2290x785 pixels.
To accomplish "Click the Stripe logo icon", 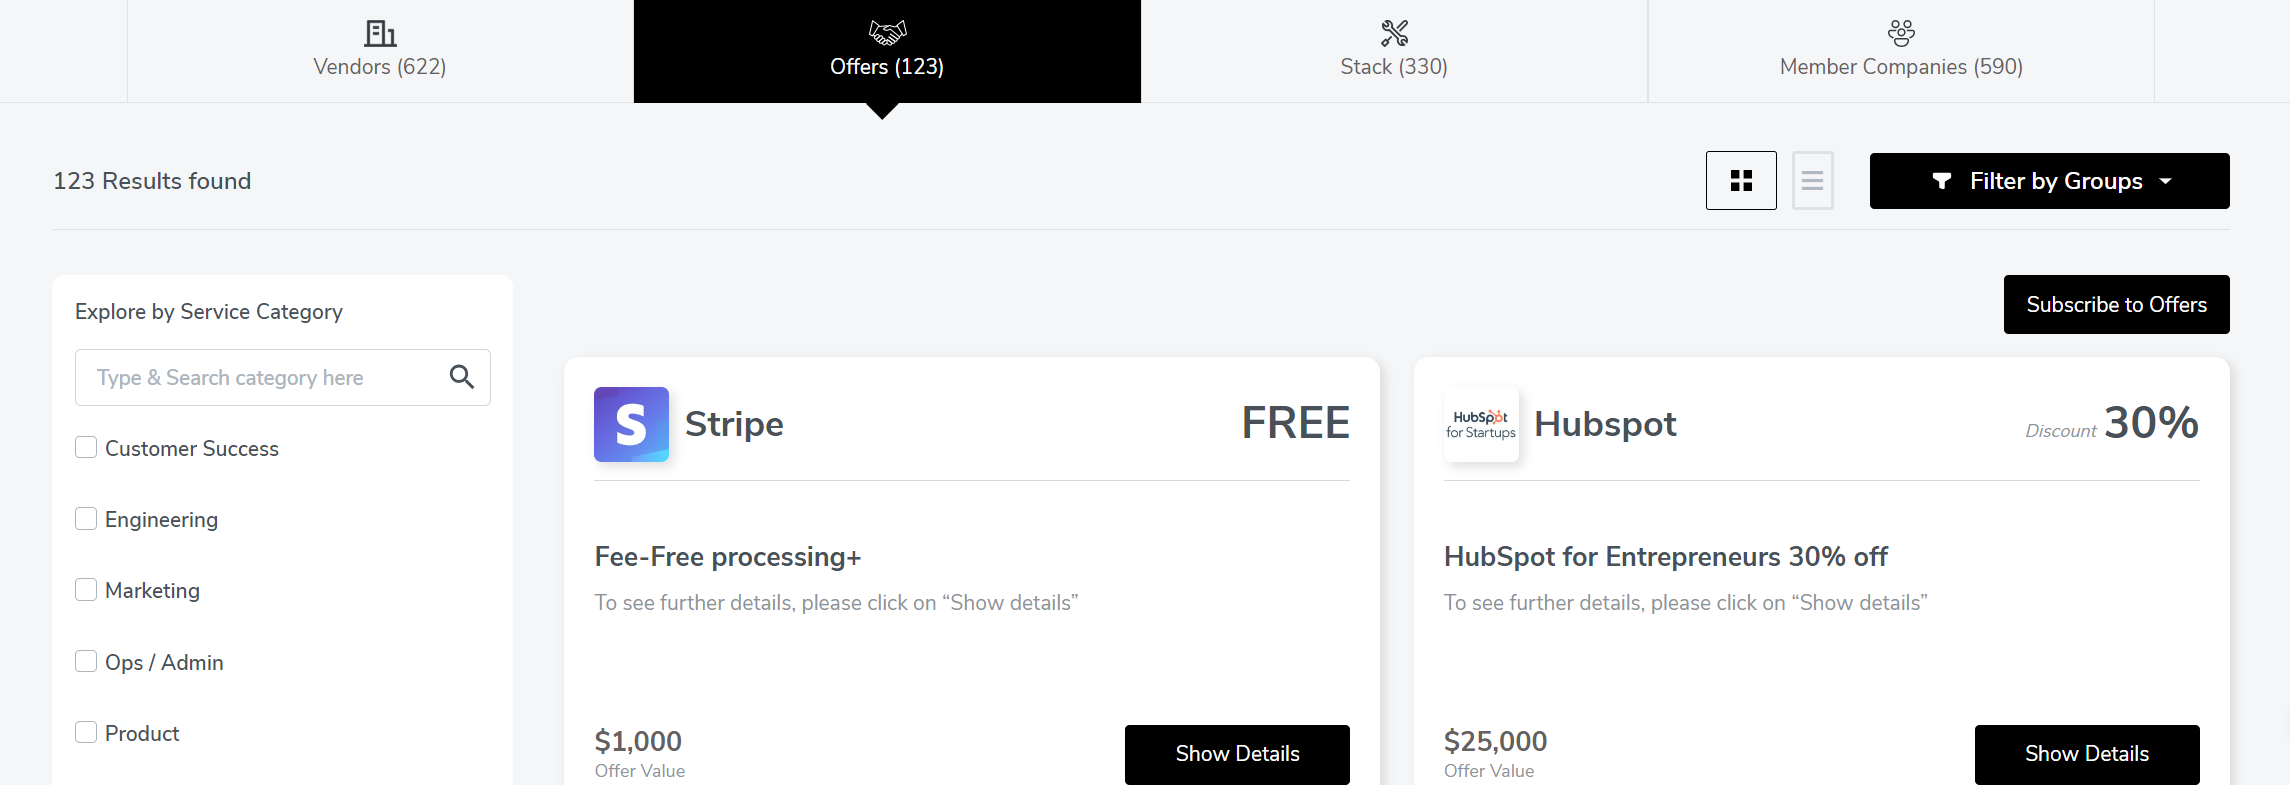I will point(631,424).
